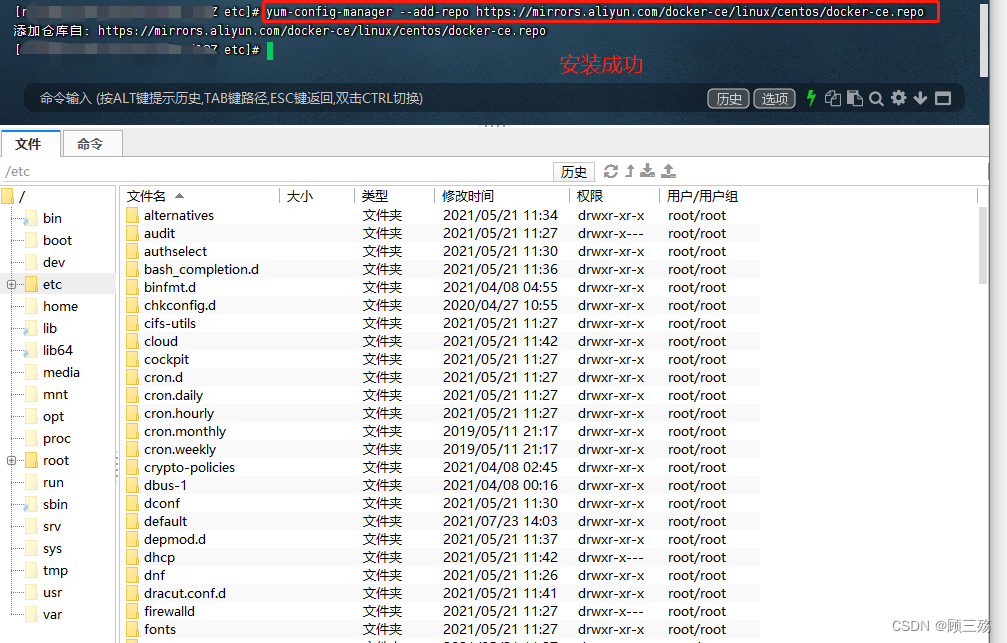Click the 历史 button above the file list
This screenshot has width=1007, height=643.
coord(574,171)
